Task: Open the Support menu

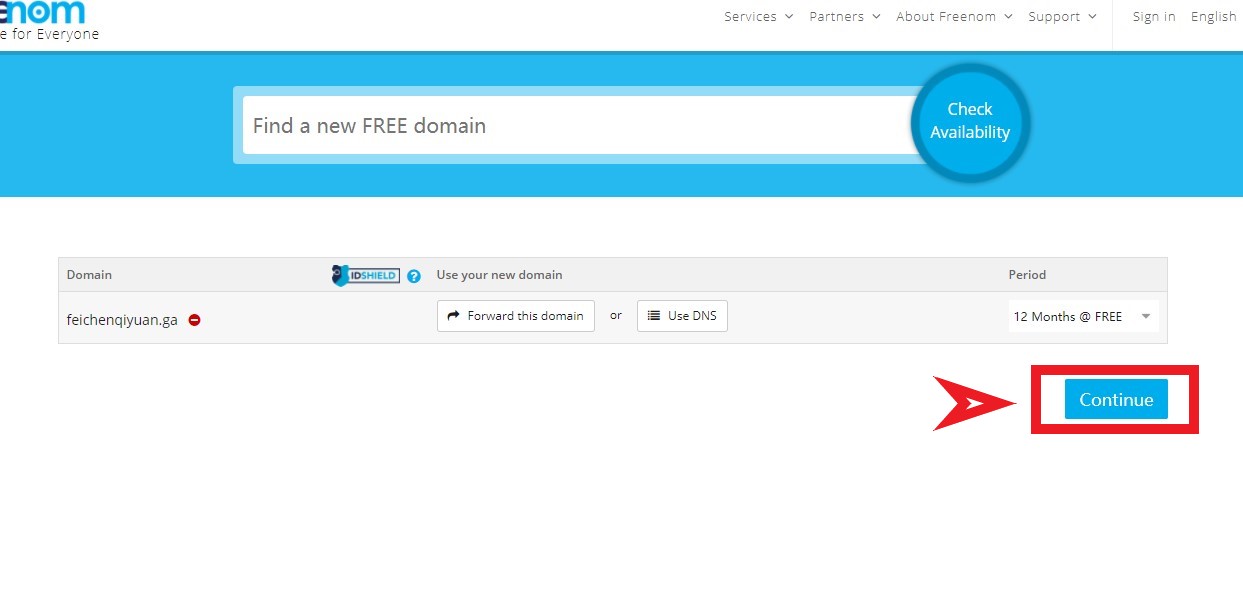Action: click(x=1062, y=16)
